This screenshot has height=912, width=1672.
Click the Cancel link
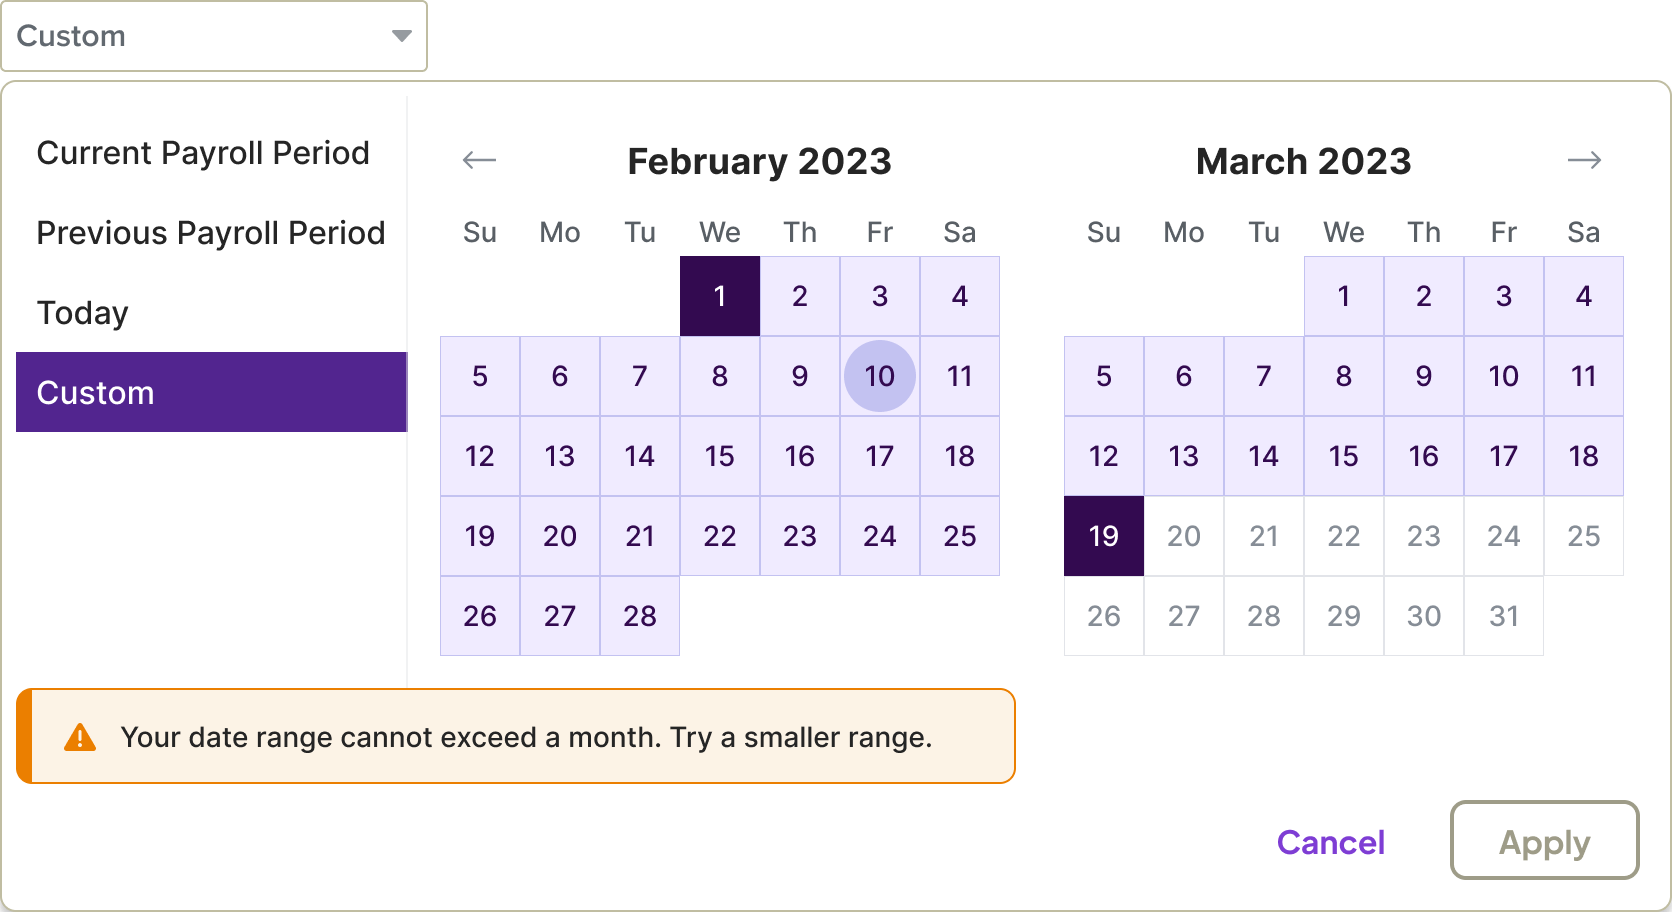(1331, 842)
